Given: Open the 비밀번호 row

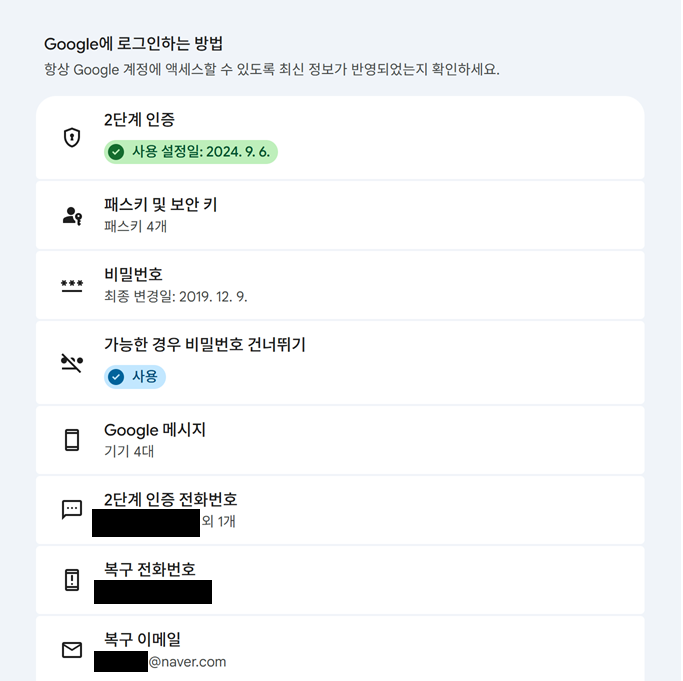Looking at the screenshot, I should point(340,285).
